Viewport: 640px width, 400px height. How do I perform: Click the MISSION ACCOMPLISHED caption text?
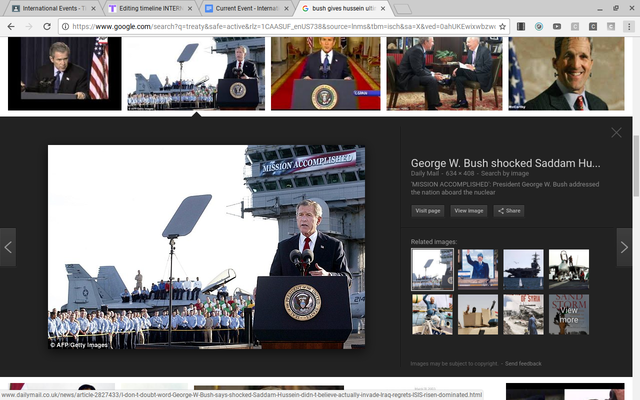pyautogui.click(x=505, y=188)
